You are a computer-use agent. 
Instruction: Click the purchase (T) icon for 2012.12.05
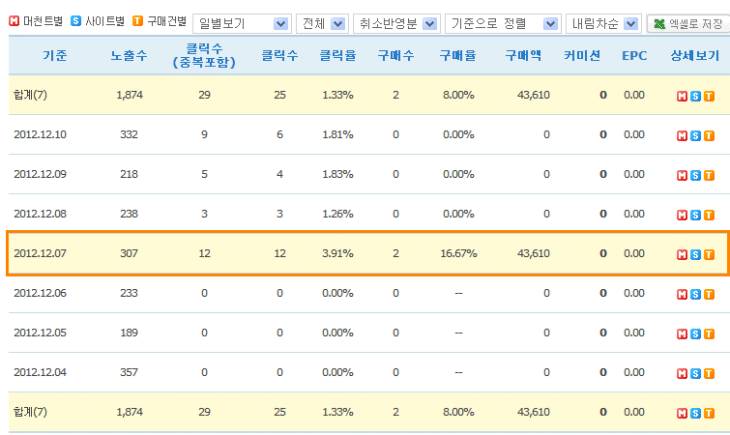pos(709,333)
